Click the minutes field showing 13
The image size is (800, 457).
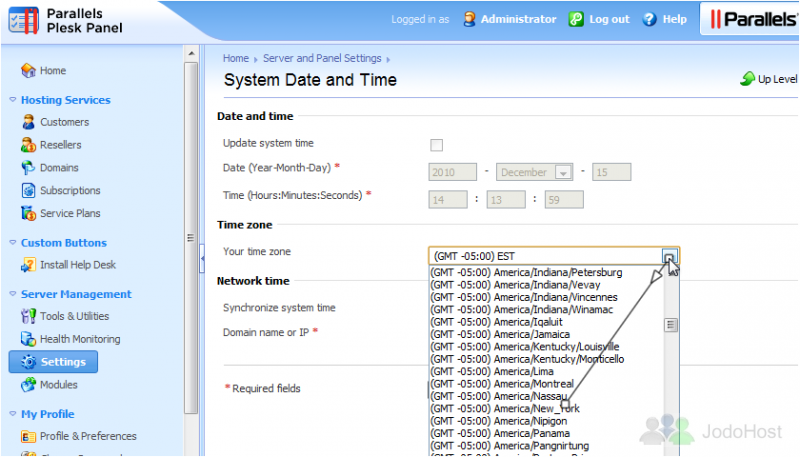click(506, 200)
